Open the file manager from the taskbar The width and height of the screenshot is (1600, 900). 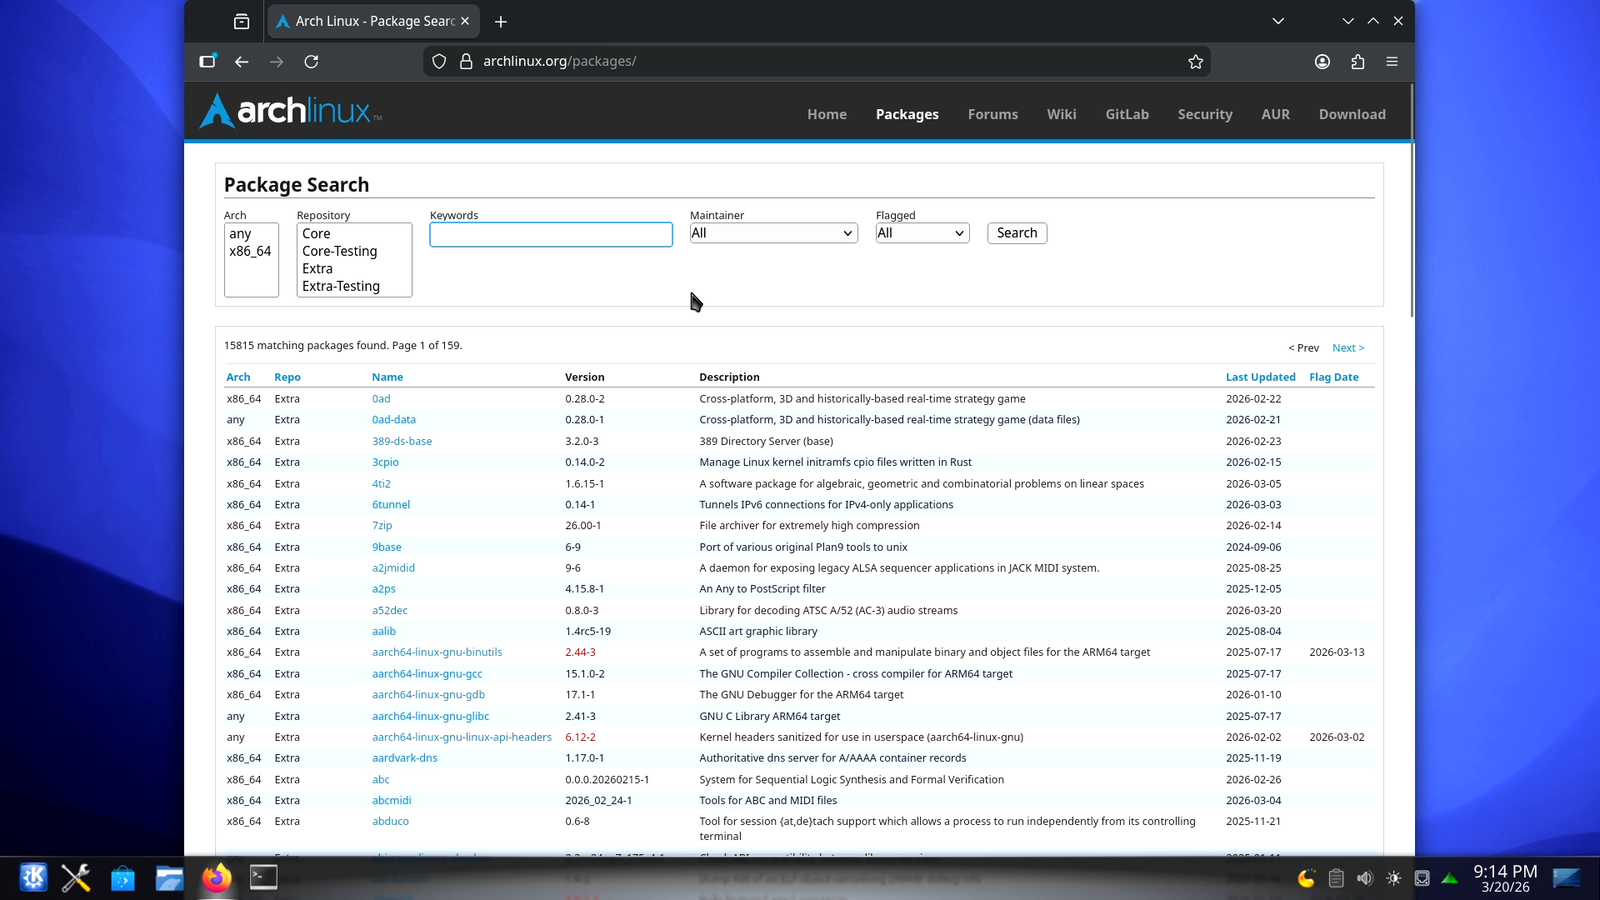coord(169,878)
